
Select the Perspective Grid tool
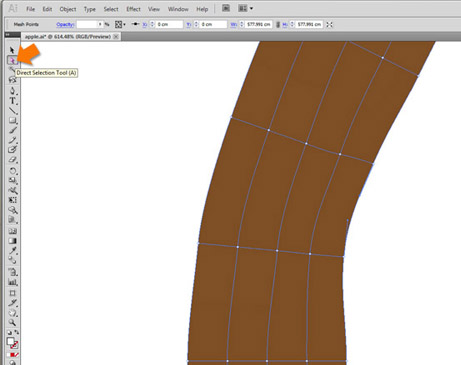pyautogui.click(x=12, y=220)
